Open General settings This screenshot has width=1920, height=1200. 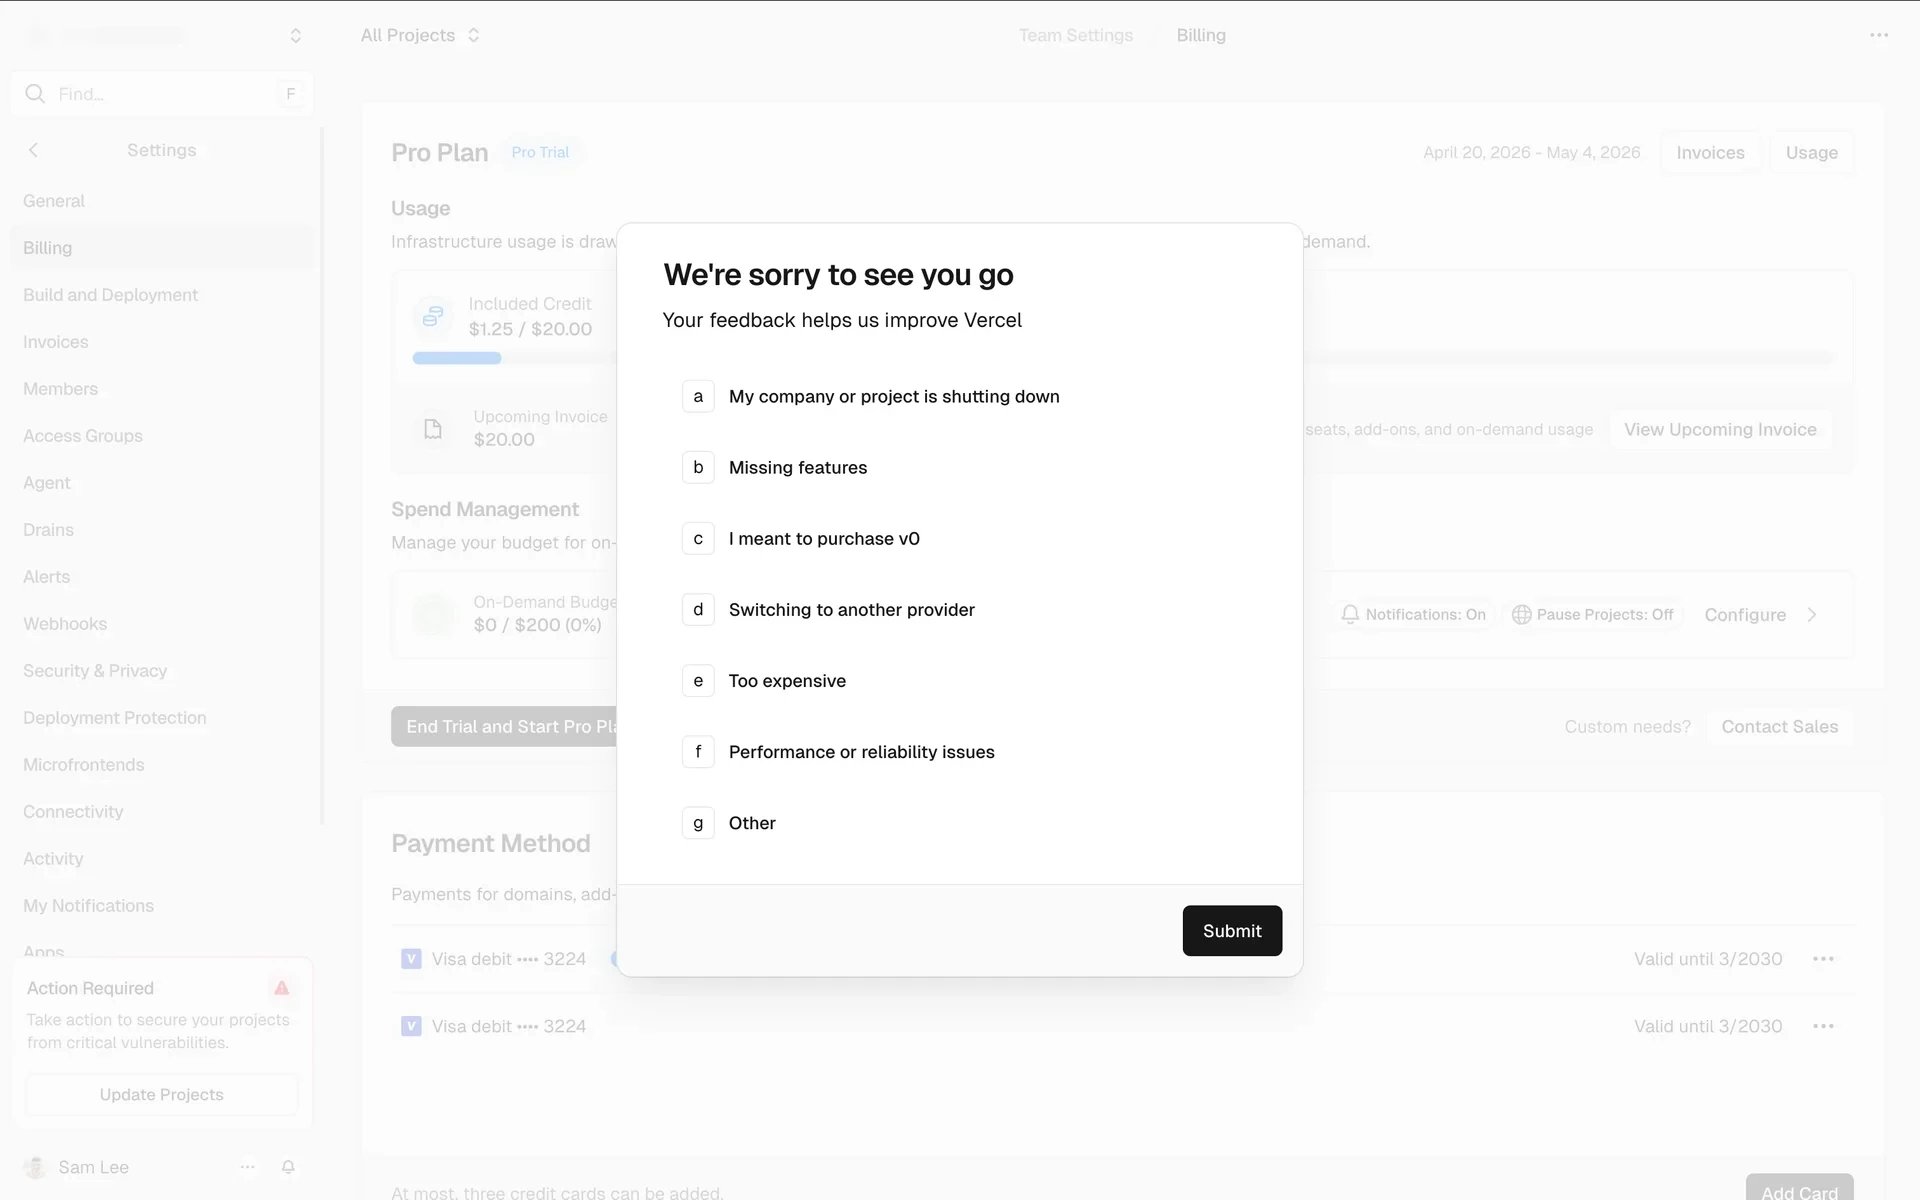(163, 201)
